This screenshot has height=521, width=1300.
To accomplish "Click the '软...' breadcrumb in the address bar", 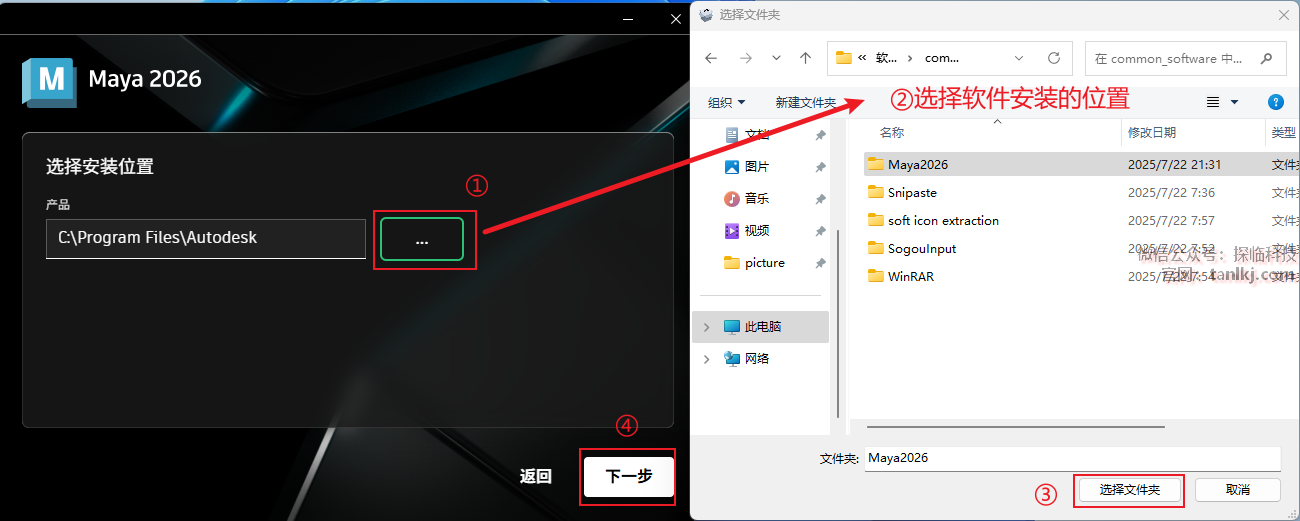I will 886,58.
